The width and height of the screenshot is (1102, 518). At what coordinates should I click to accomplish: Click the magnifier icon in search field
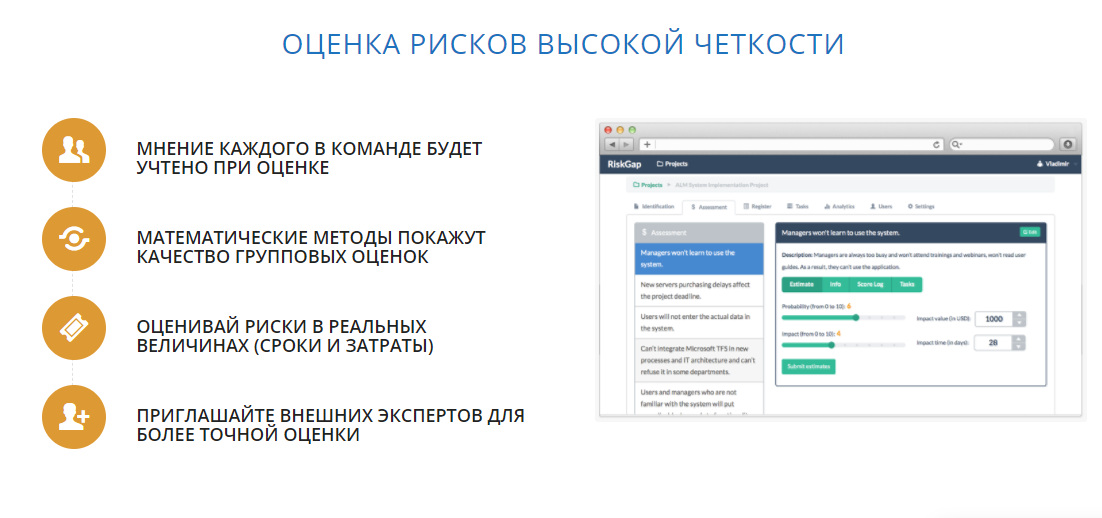click(x=956, y=144)
